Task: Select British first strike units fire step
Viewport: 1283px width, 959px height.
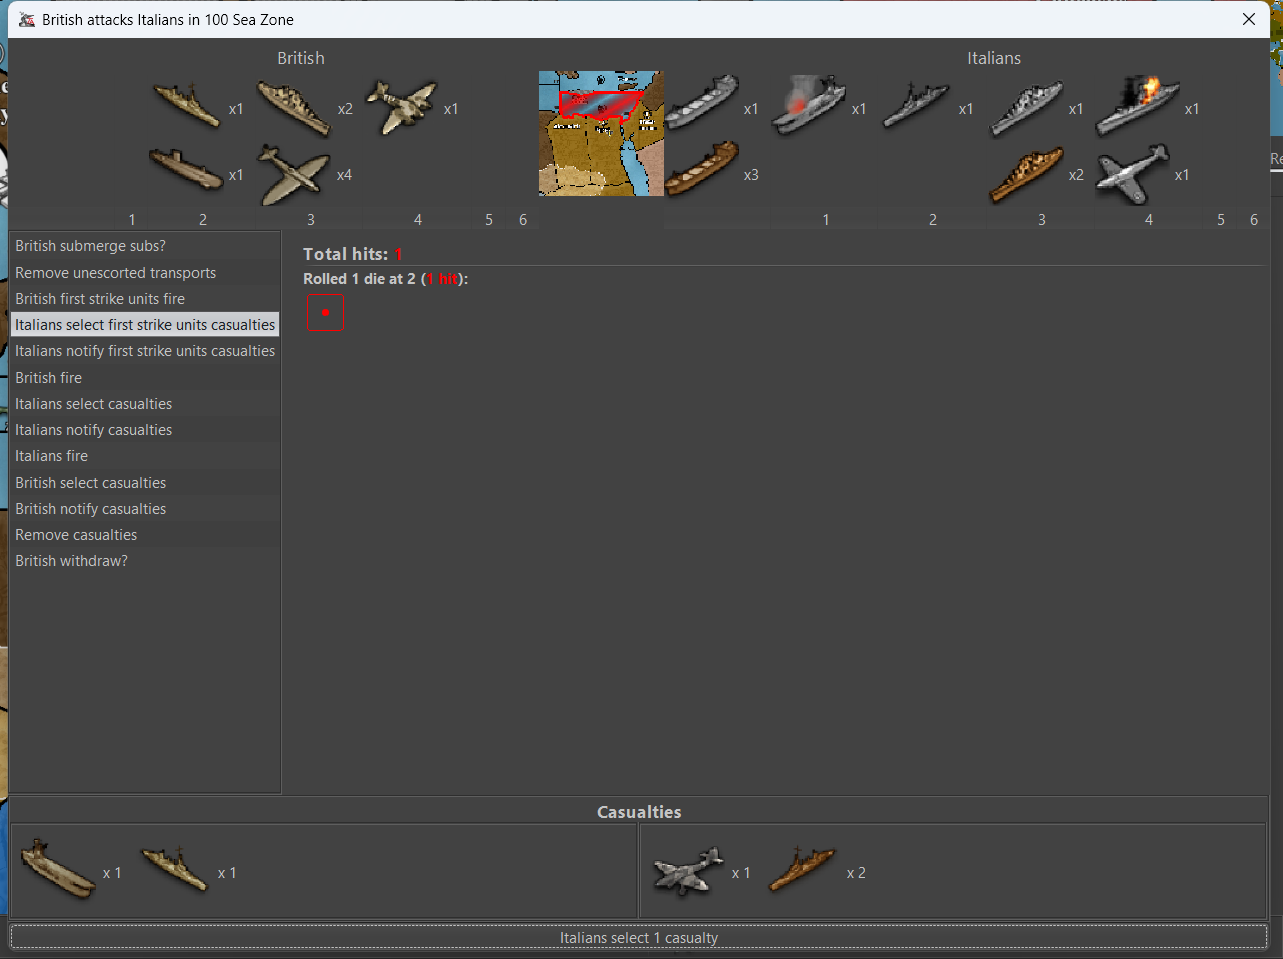Action: pyautogui.click(x=145, y=299)
